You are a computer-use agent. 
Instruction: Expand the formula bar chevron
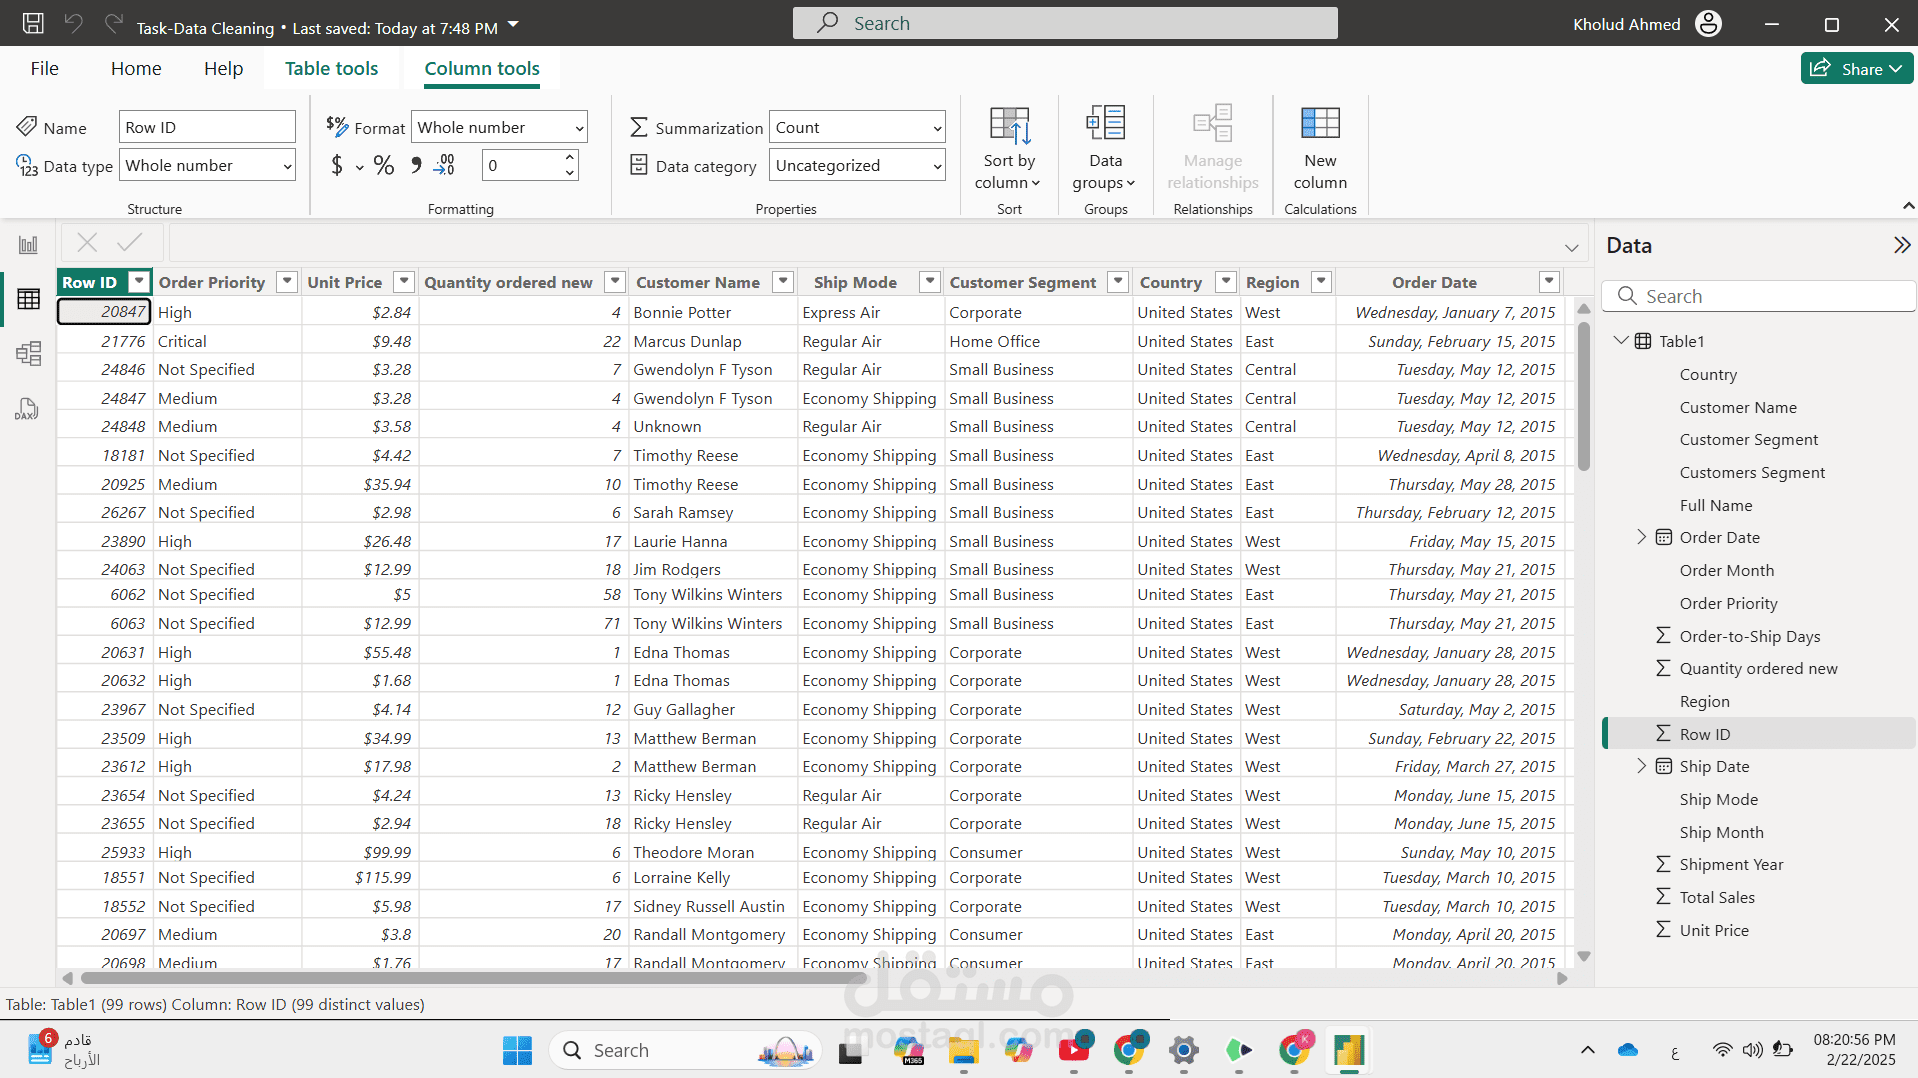click(x=1571, y=247)
